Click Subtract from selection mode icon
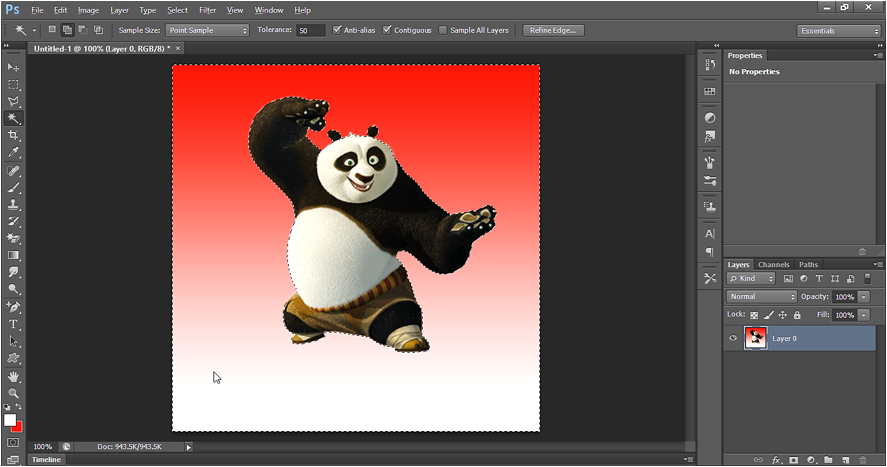887x467 pixels. click(x=83, y=30)
